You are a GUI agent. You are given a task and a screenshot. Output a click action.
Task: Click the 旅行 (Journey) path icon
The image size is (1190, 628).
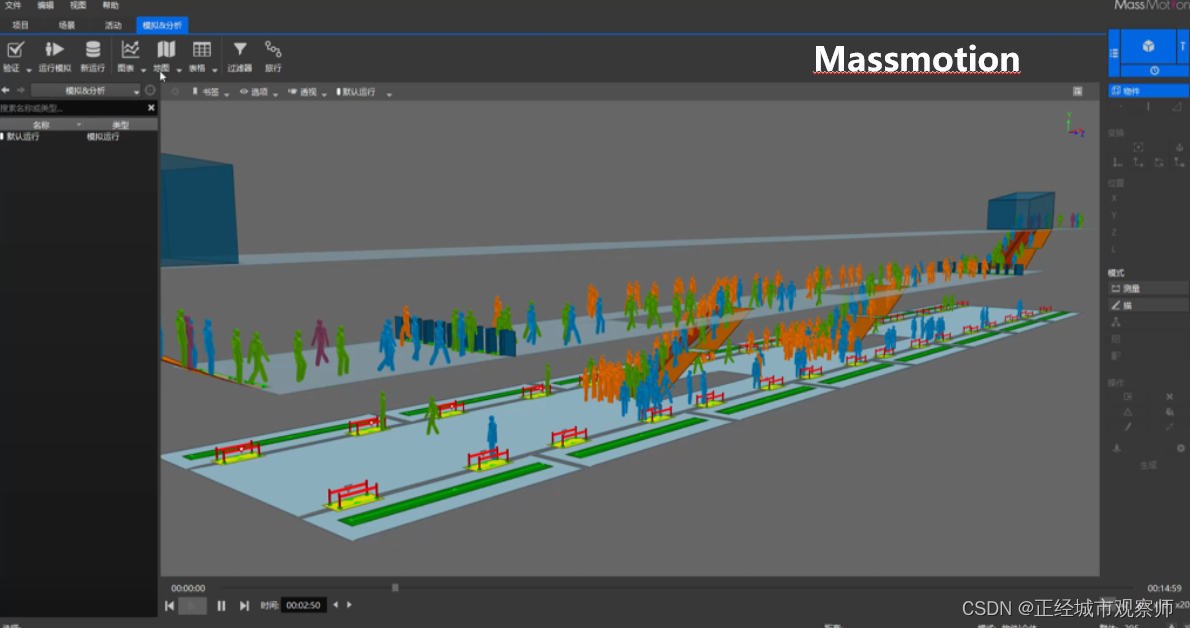coord(273,50)
